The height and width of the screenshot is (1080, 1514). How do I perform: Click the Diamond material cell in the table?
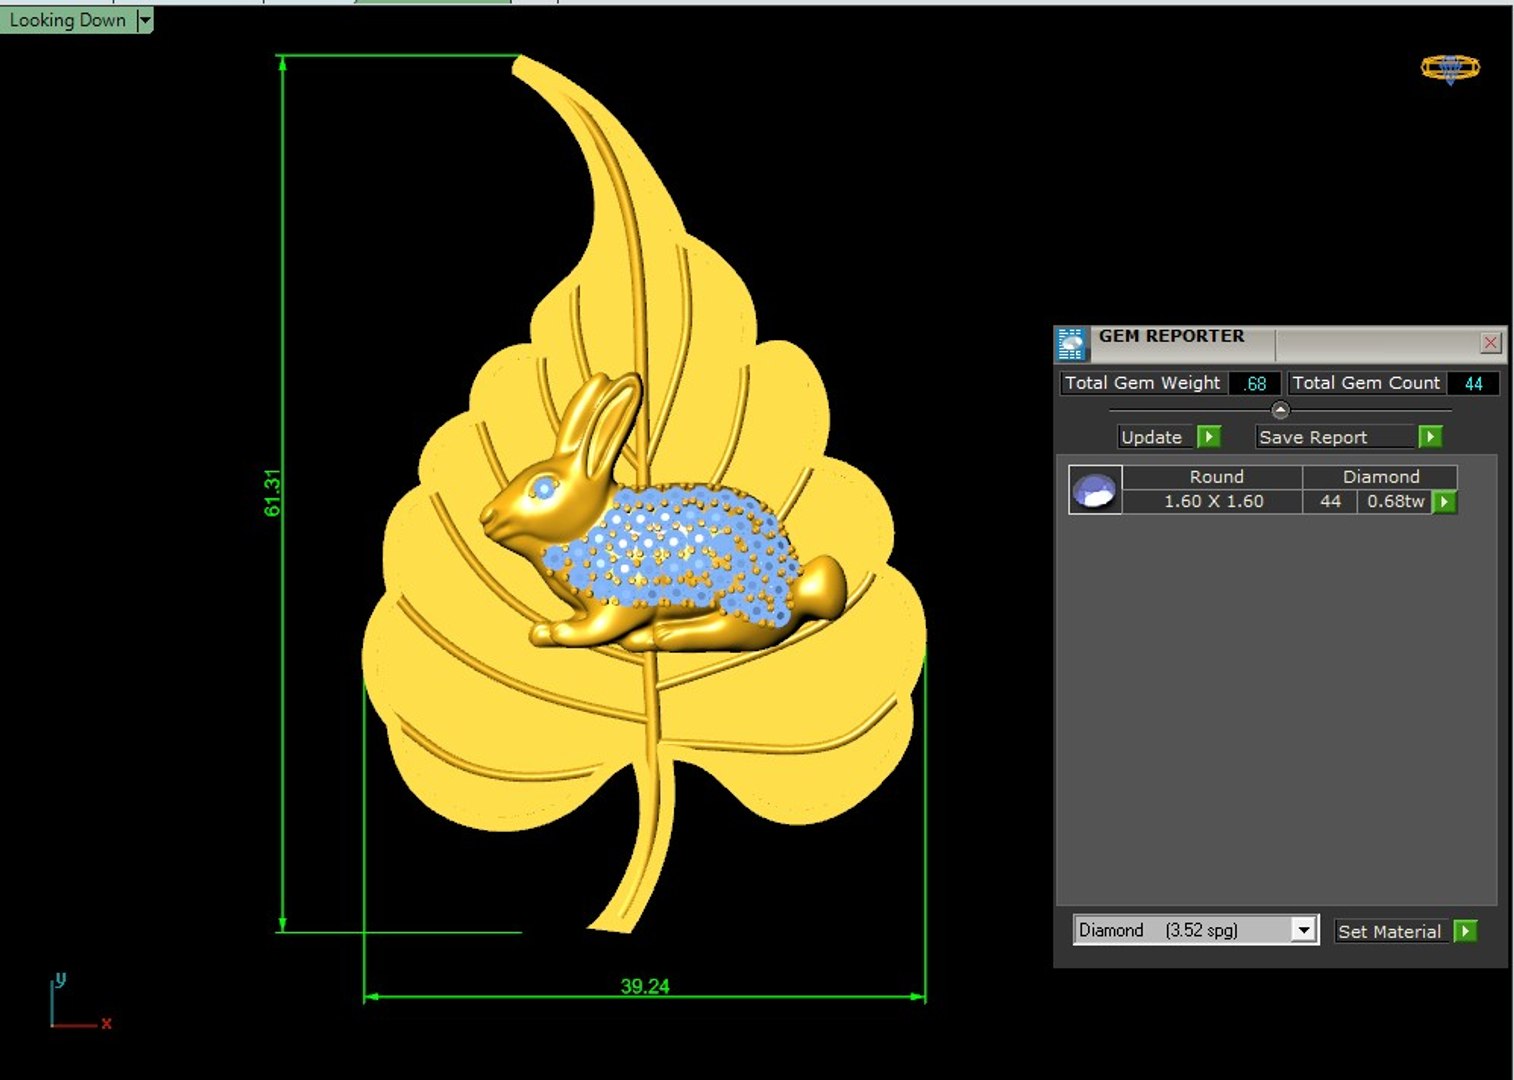pyautogui.click(x=1380, y=477)
